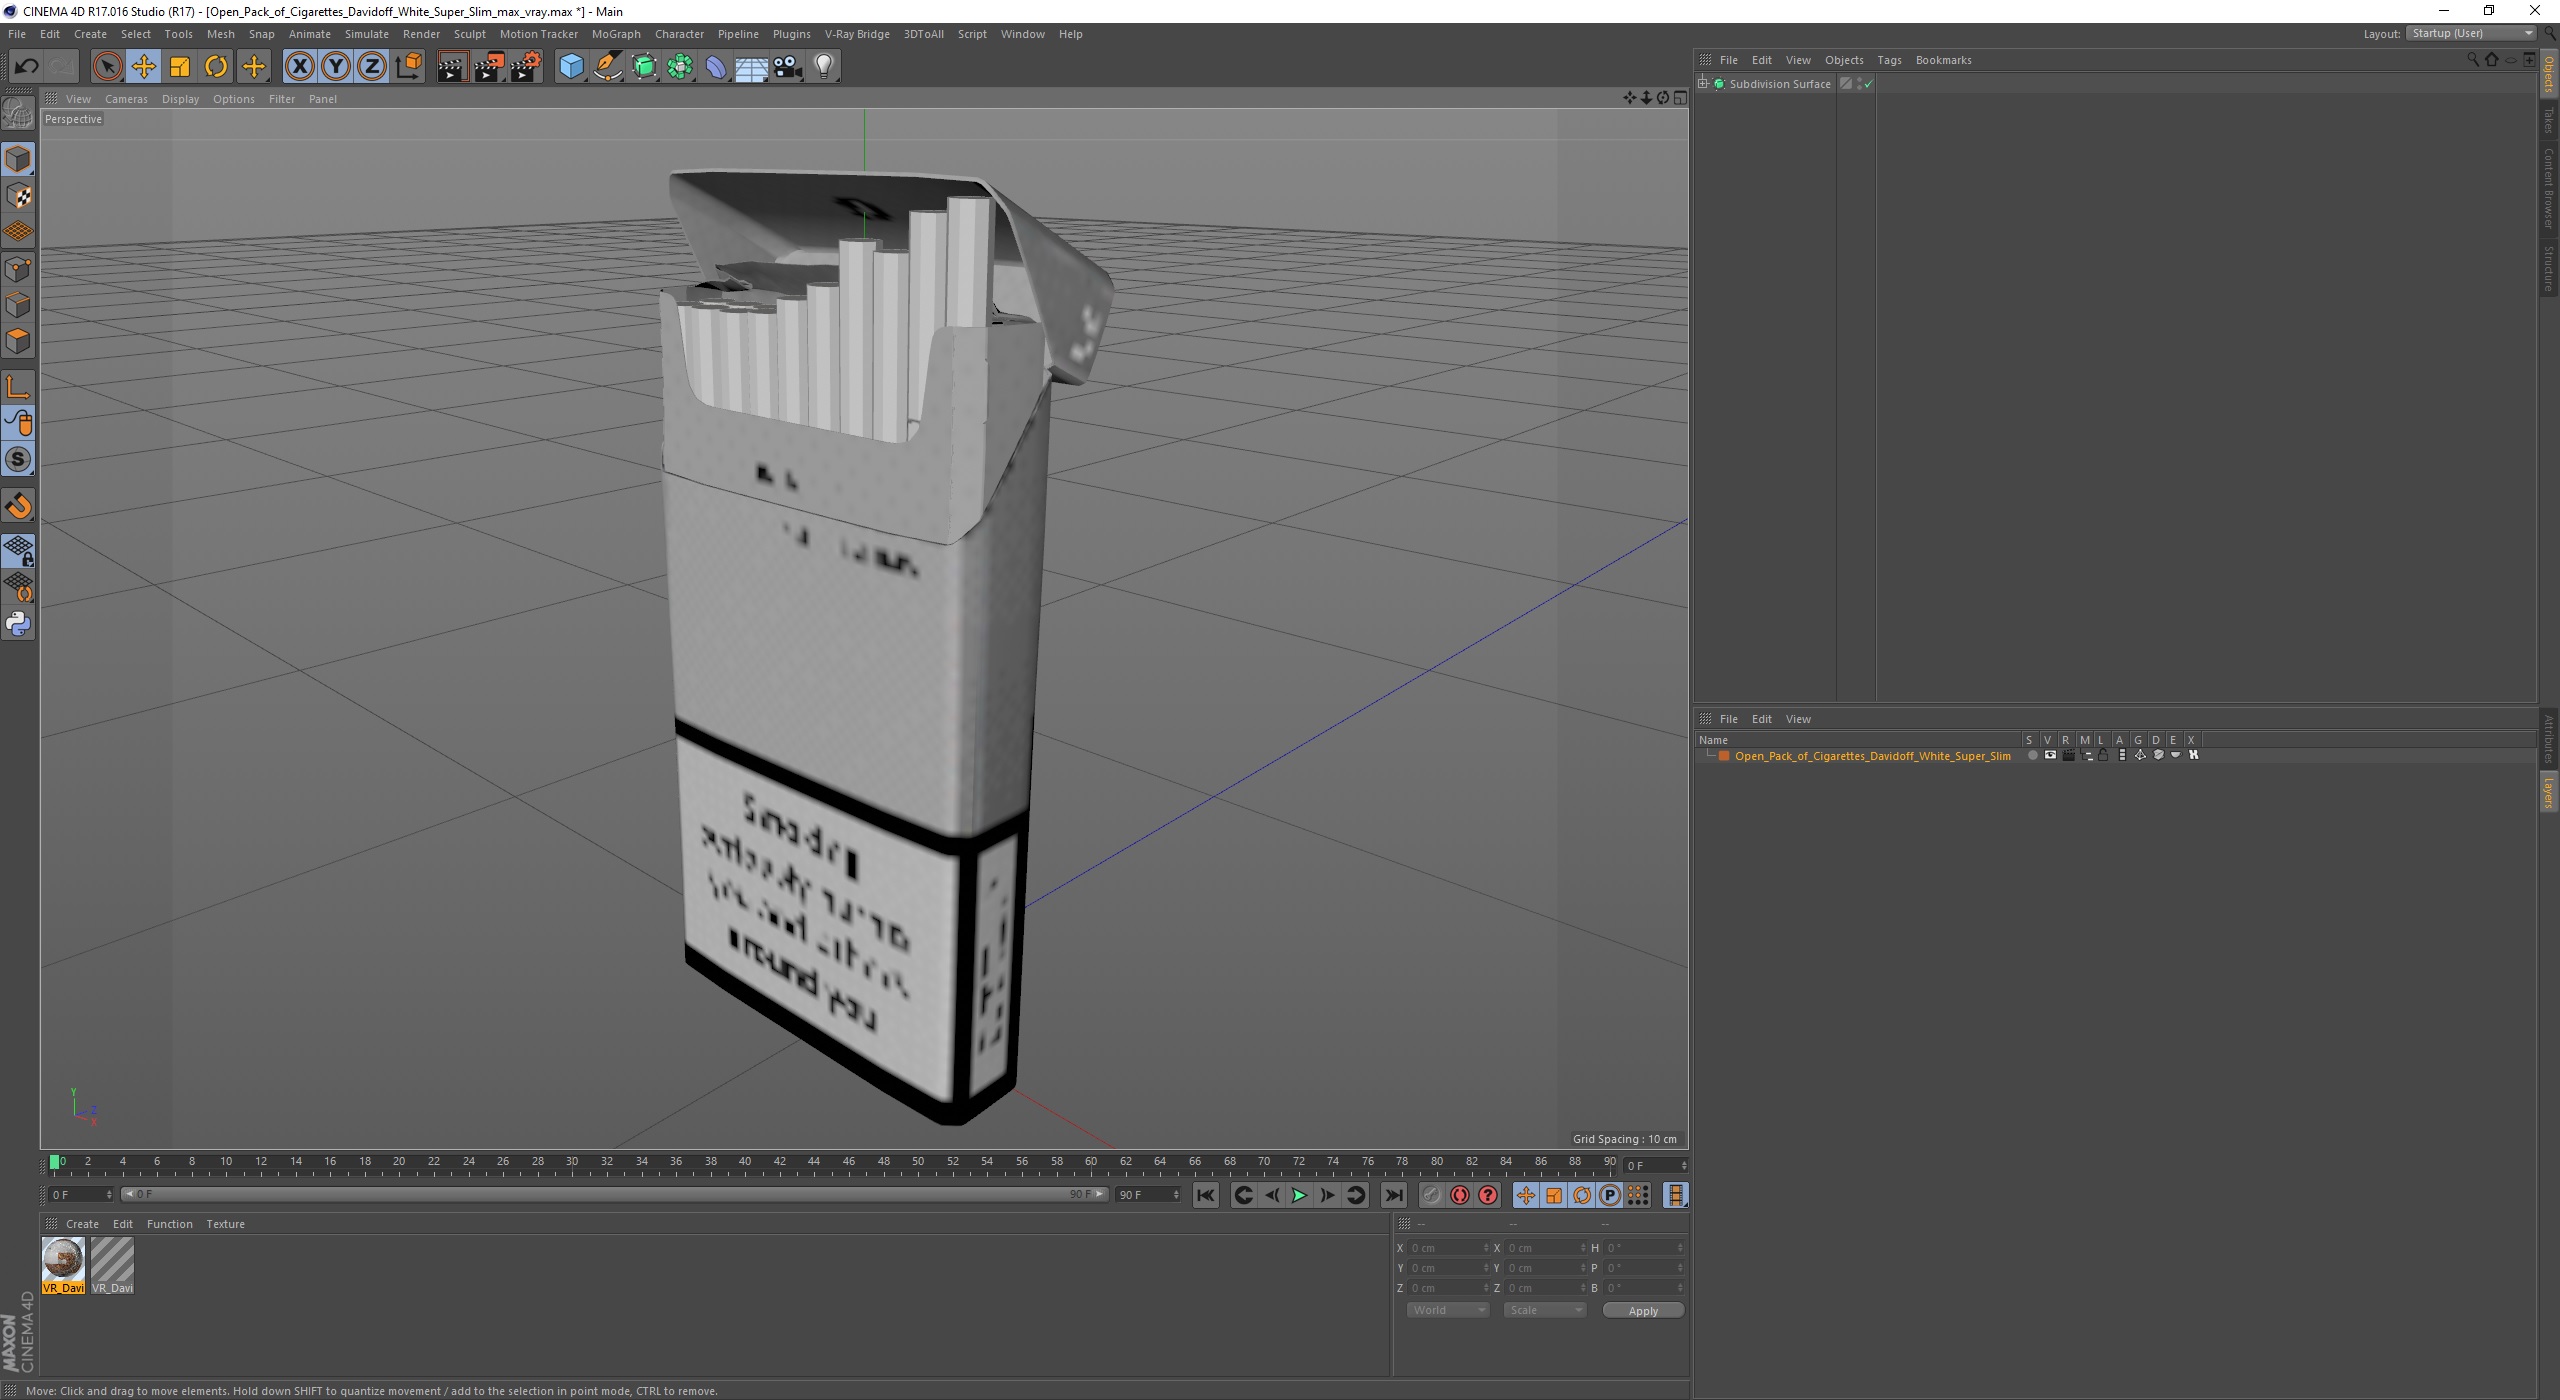Click the Enable Snap magnet icon

tap(18, 506)
